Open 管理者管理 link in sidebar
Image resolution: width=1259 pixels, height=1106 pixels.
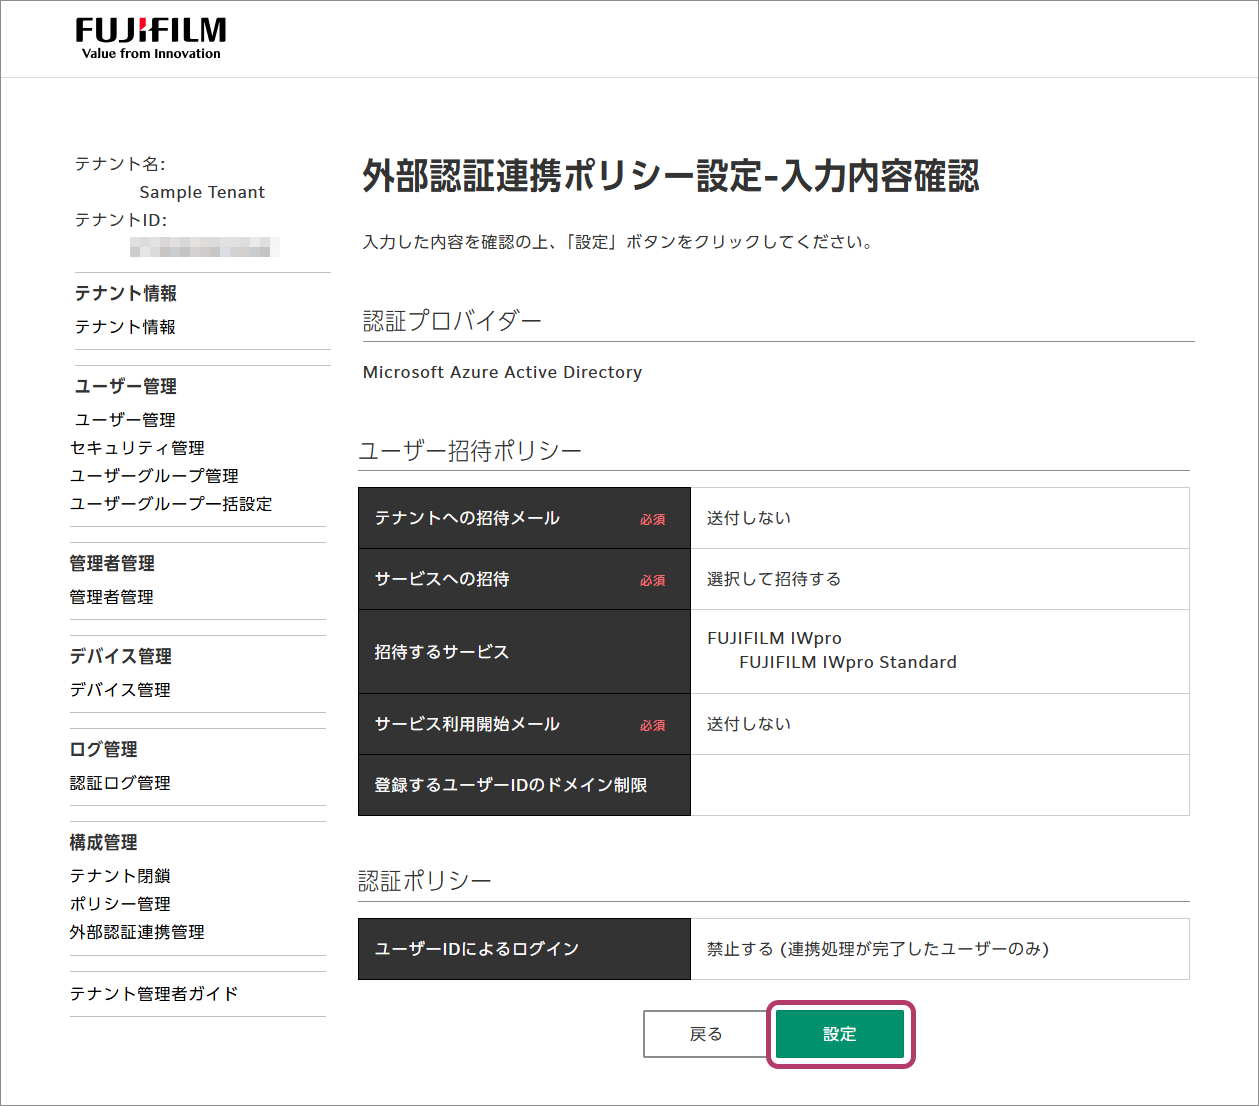112,597
